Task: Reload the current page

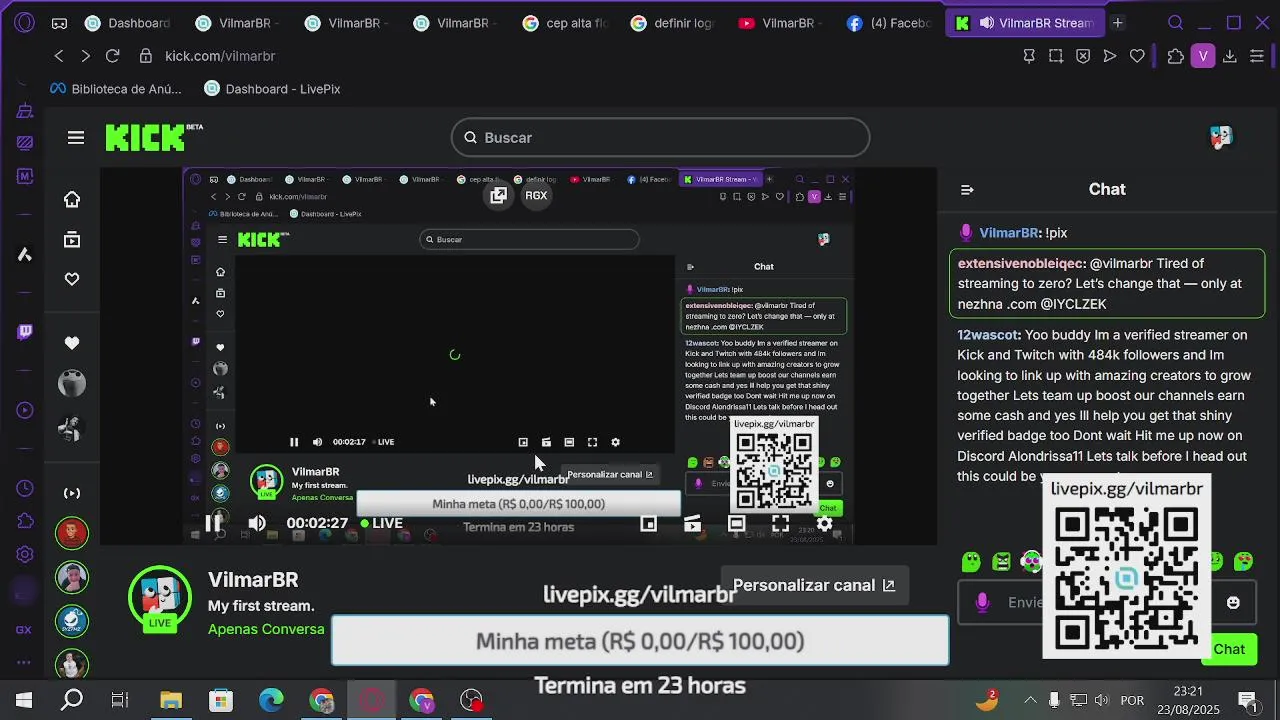Action: [112, 56]
